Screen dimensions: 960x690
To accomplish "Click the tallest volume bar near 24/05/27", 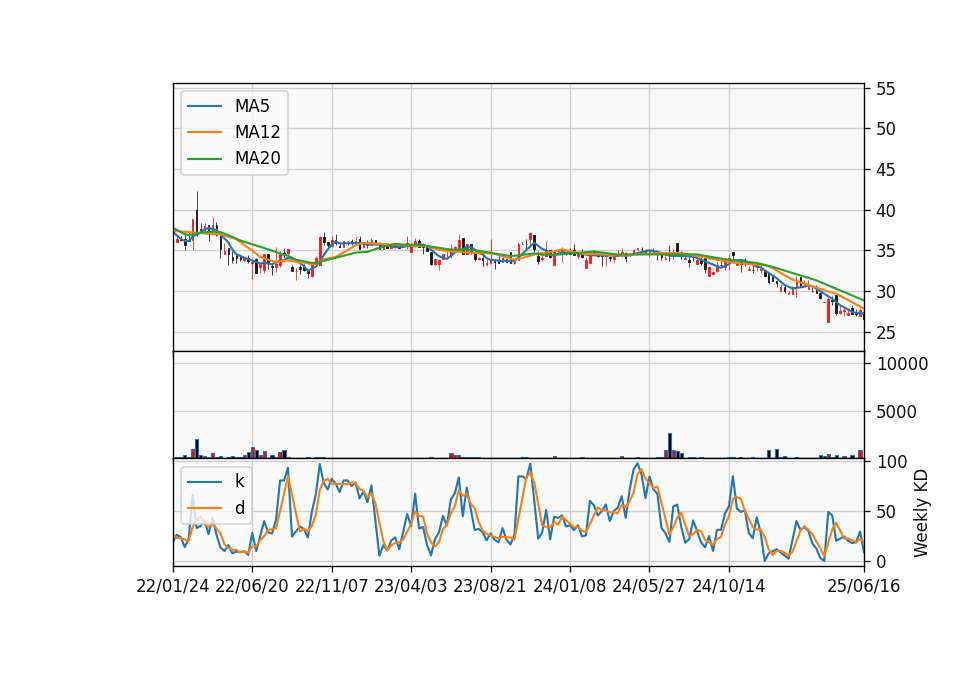I will (x=670, y=445).
